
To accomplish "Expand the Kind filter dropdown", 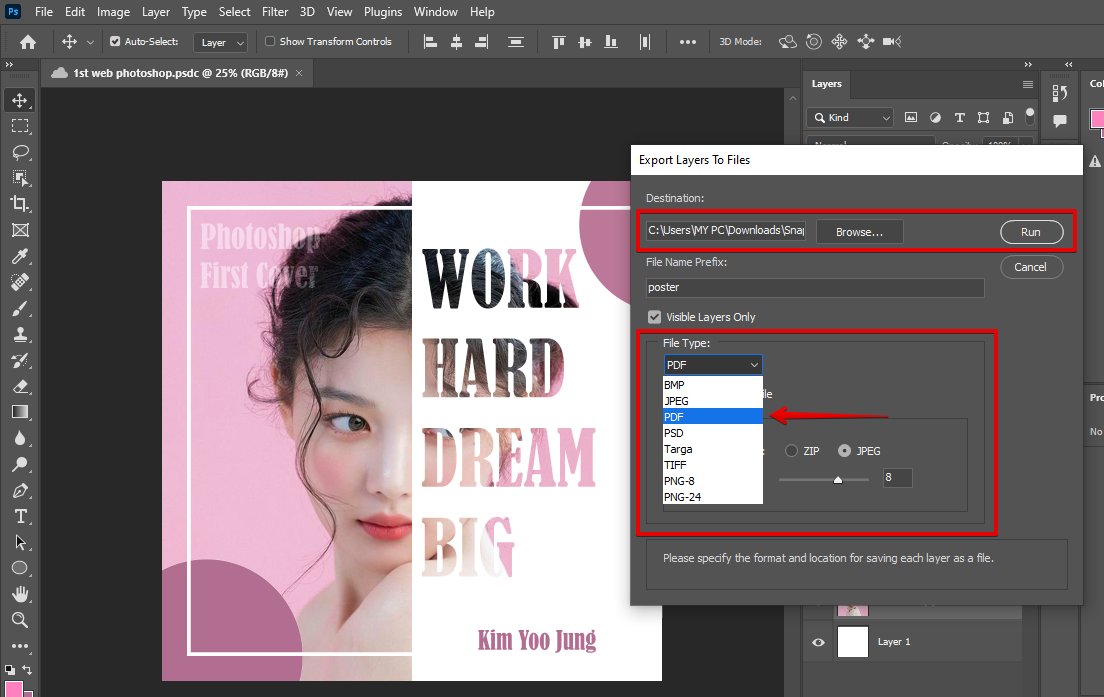I will (x=850, y=117).
